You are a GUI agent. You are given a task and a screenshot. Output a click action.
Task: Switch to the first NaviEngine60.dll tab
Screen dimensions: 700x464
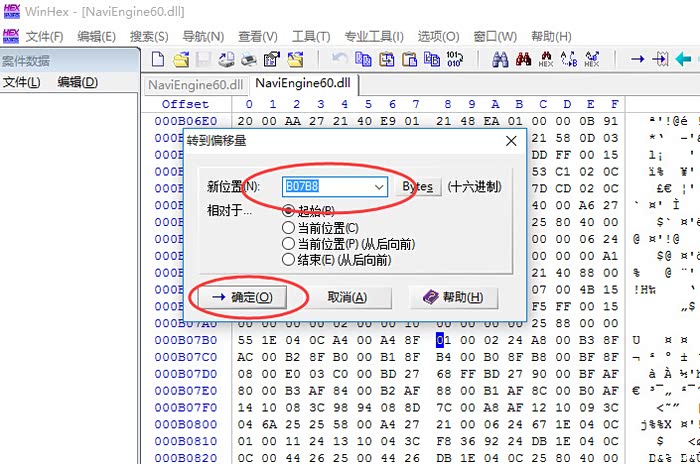pos(195,84)
